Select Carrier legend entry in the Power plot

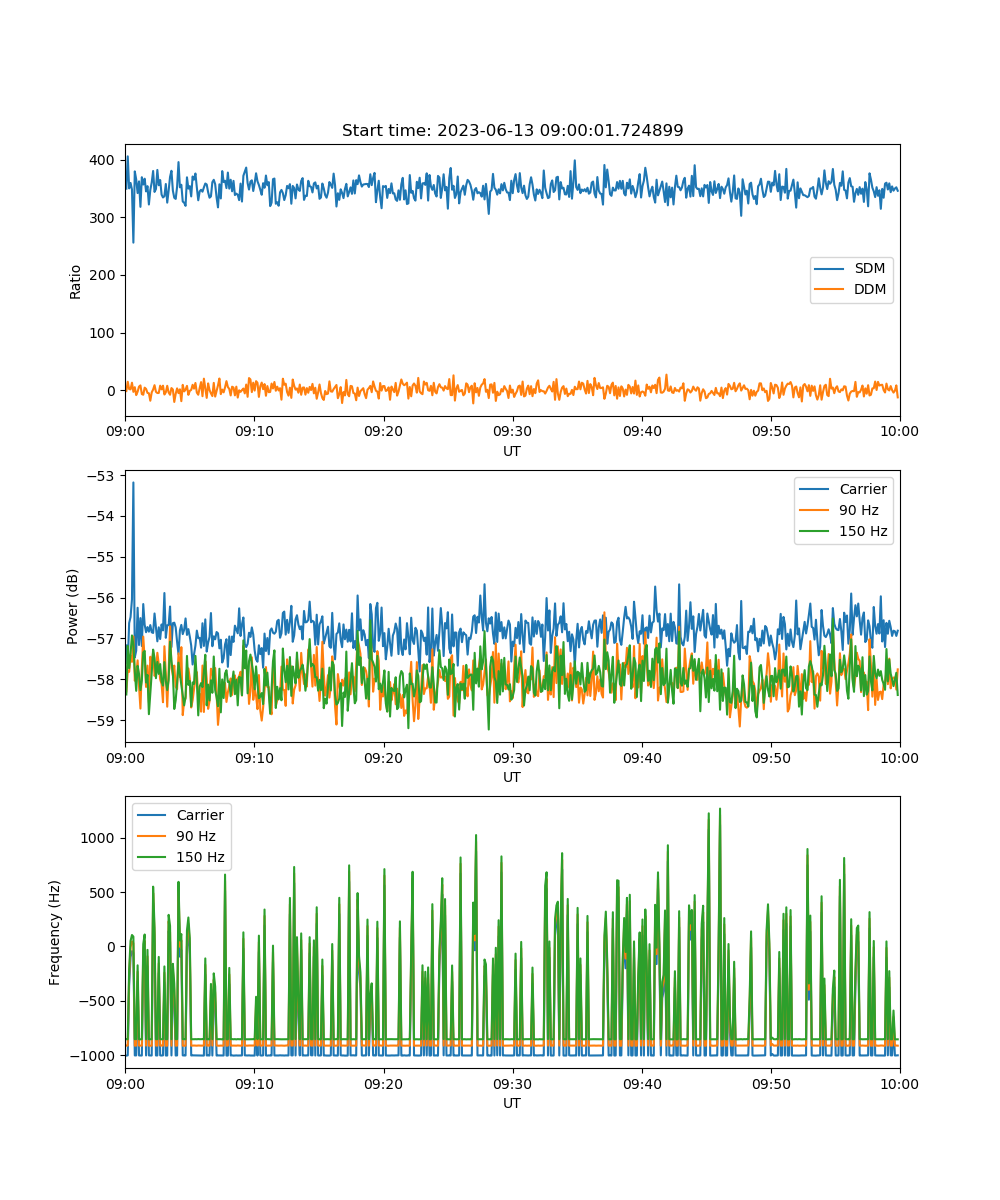[843, 489]
